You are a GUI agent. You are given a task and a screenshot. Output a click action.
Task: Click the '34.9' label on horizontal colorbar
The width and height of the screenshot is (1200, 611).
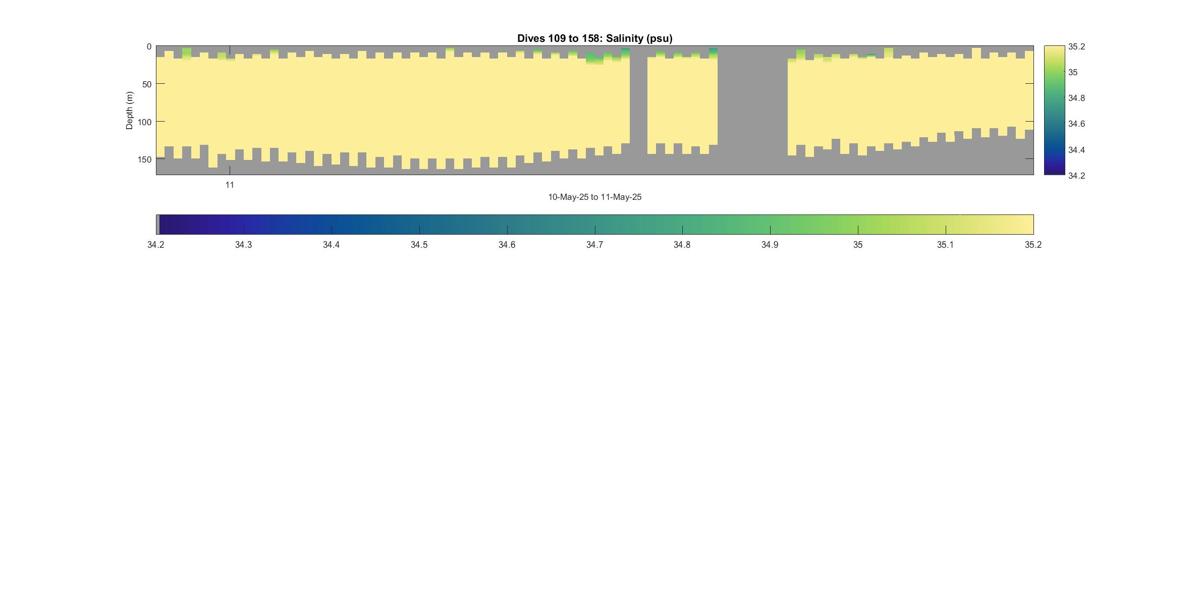(x=769, y=245)
